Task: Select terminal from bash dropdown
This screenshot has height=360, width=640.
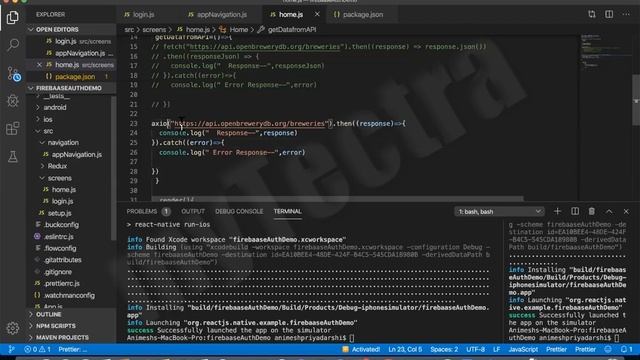Action: 499,211
